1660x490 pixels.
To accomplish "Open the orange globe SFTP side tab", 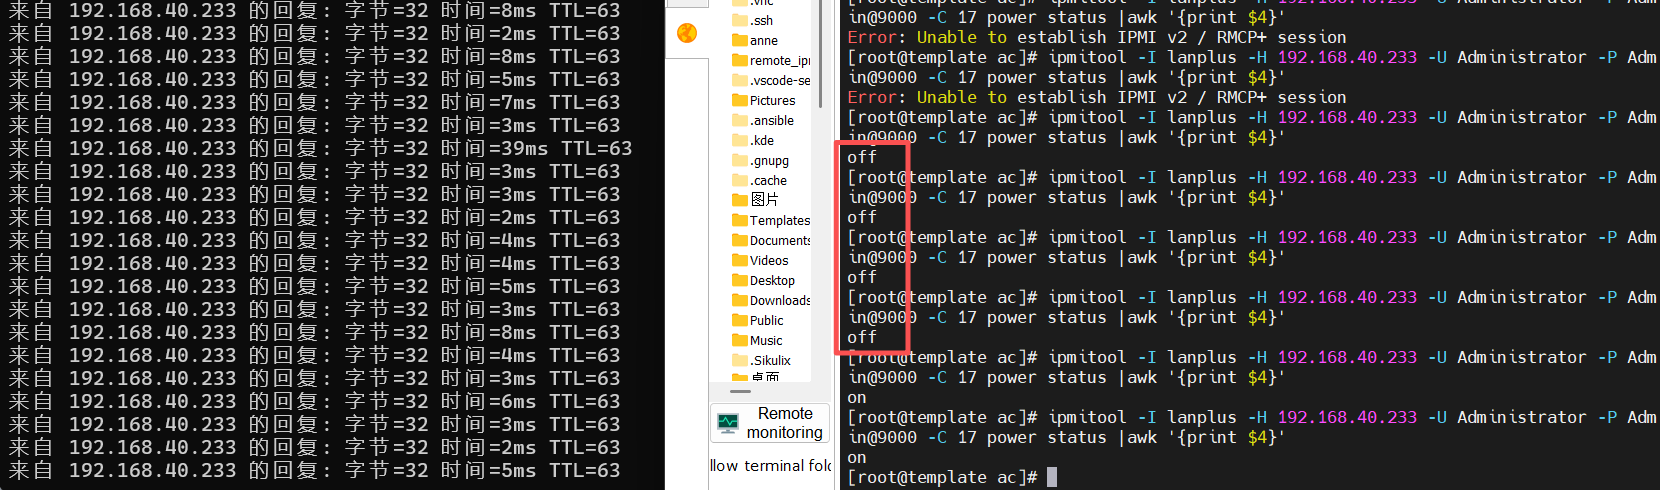I will (687, 33).
